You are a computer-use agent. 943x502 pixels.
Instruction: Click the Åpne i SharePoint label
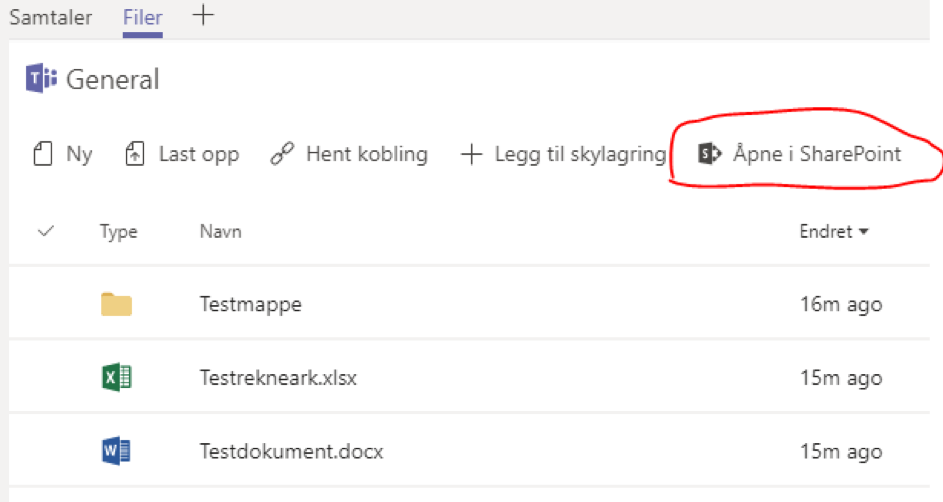[x=817, y=155]
